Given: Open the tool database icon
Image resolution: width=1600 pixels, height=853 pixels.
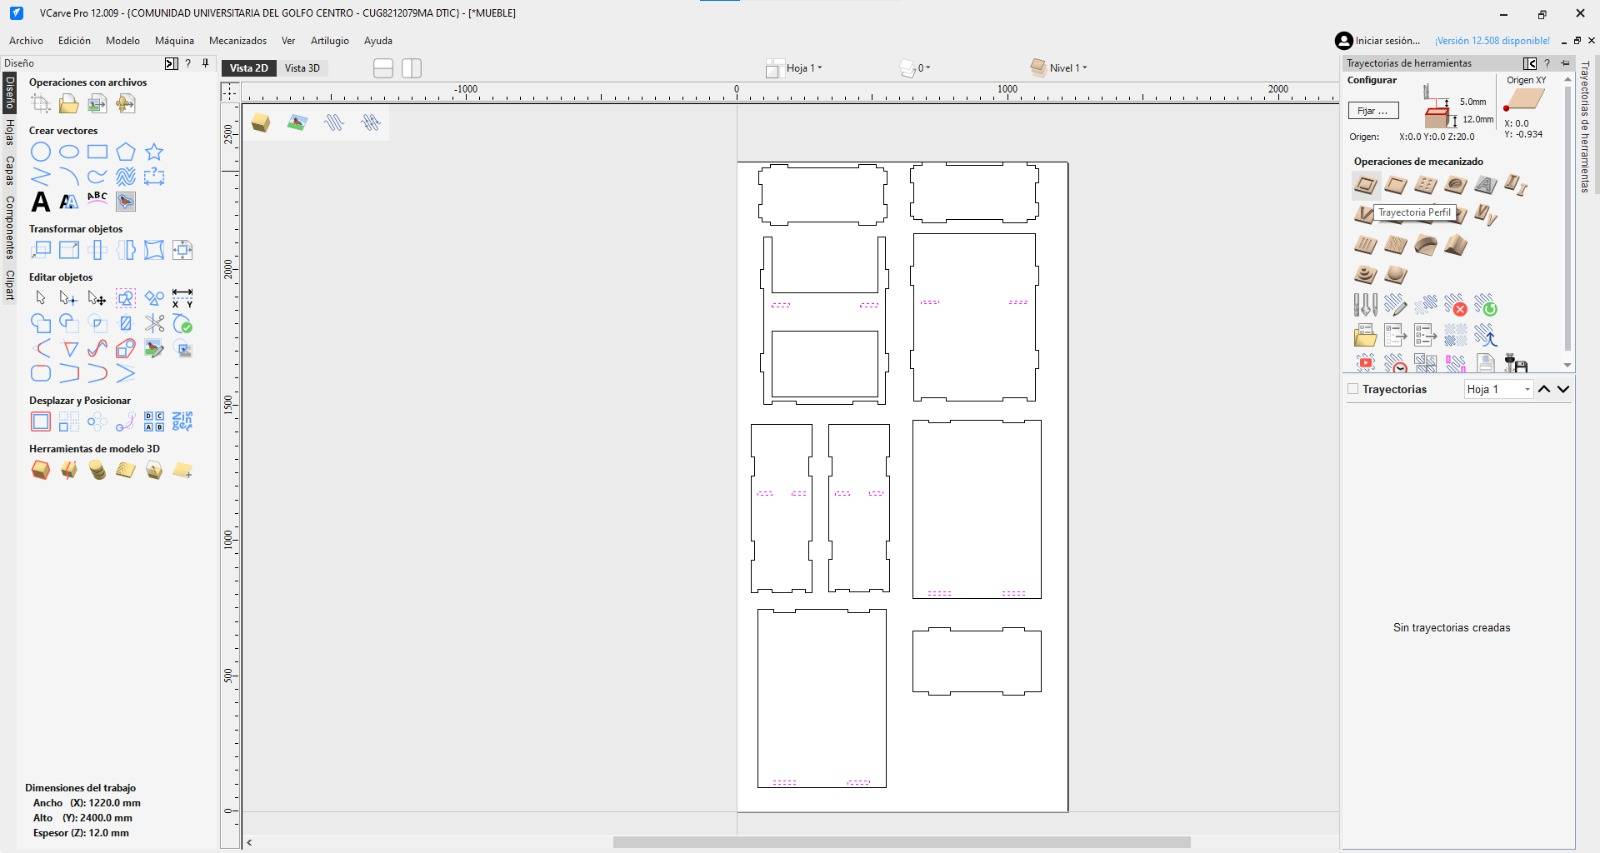Looking at the screenshot, I should click(1365, 305).
